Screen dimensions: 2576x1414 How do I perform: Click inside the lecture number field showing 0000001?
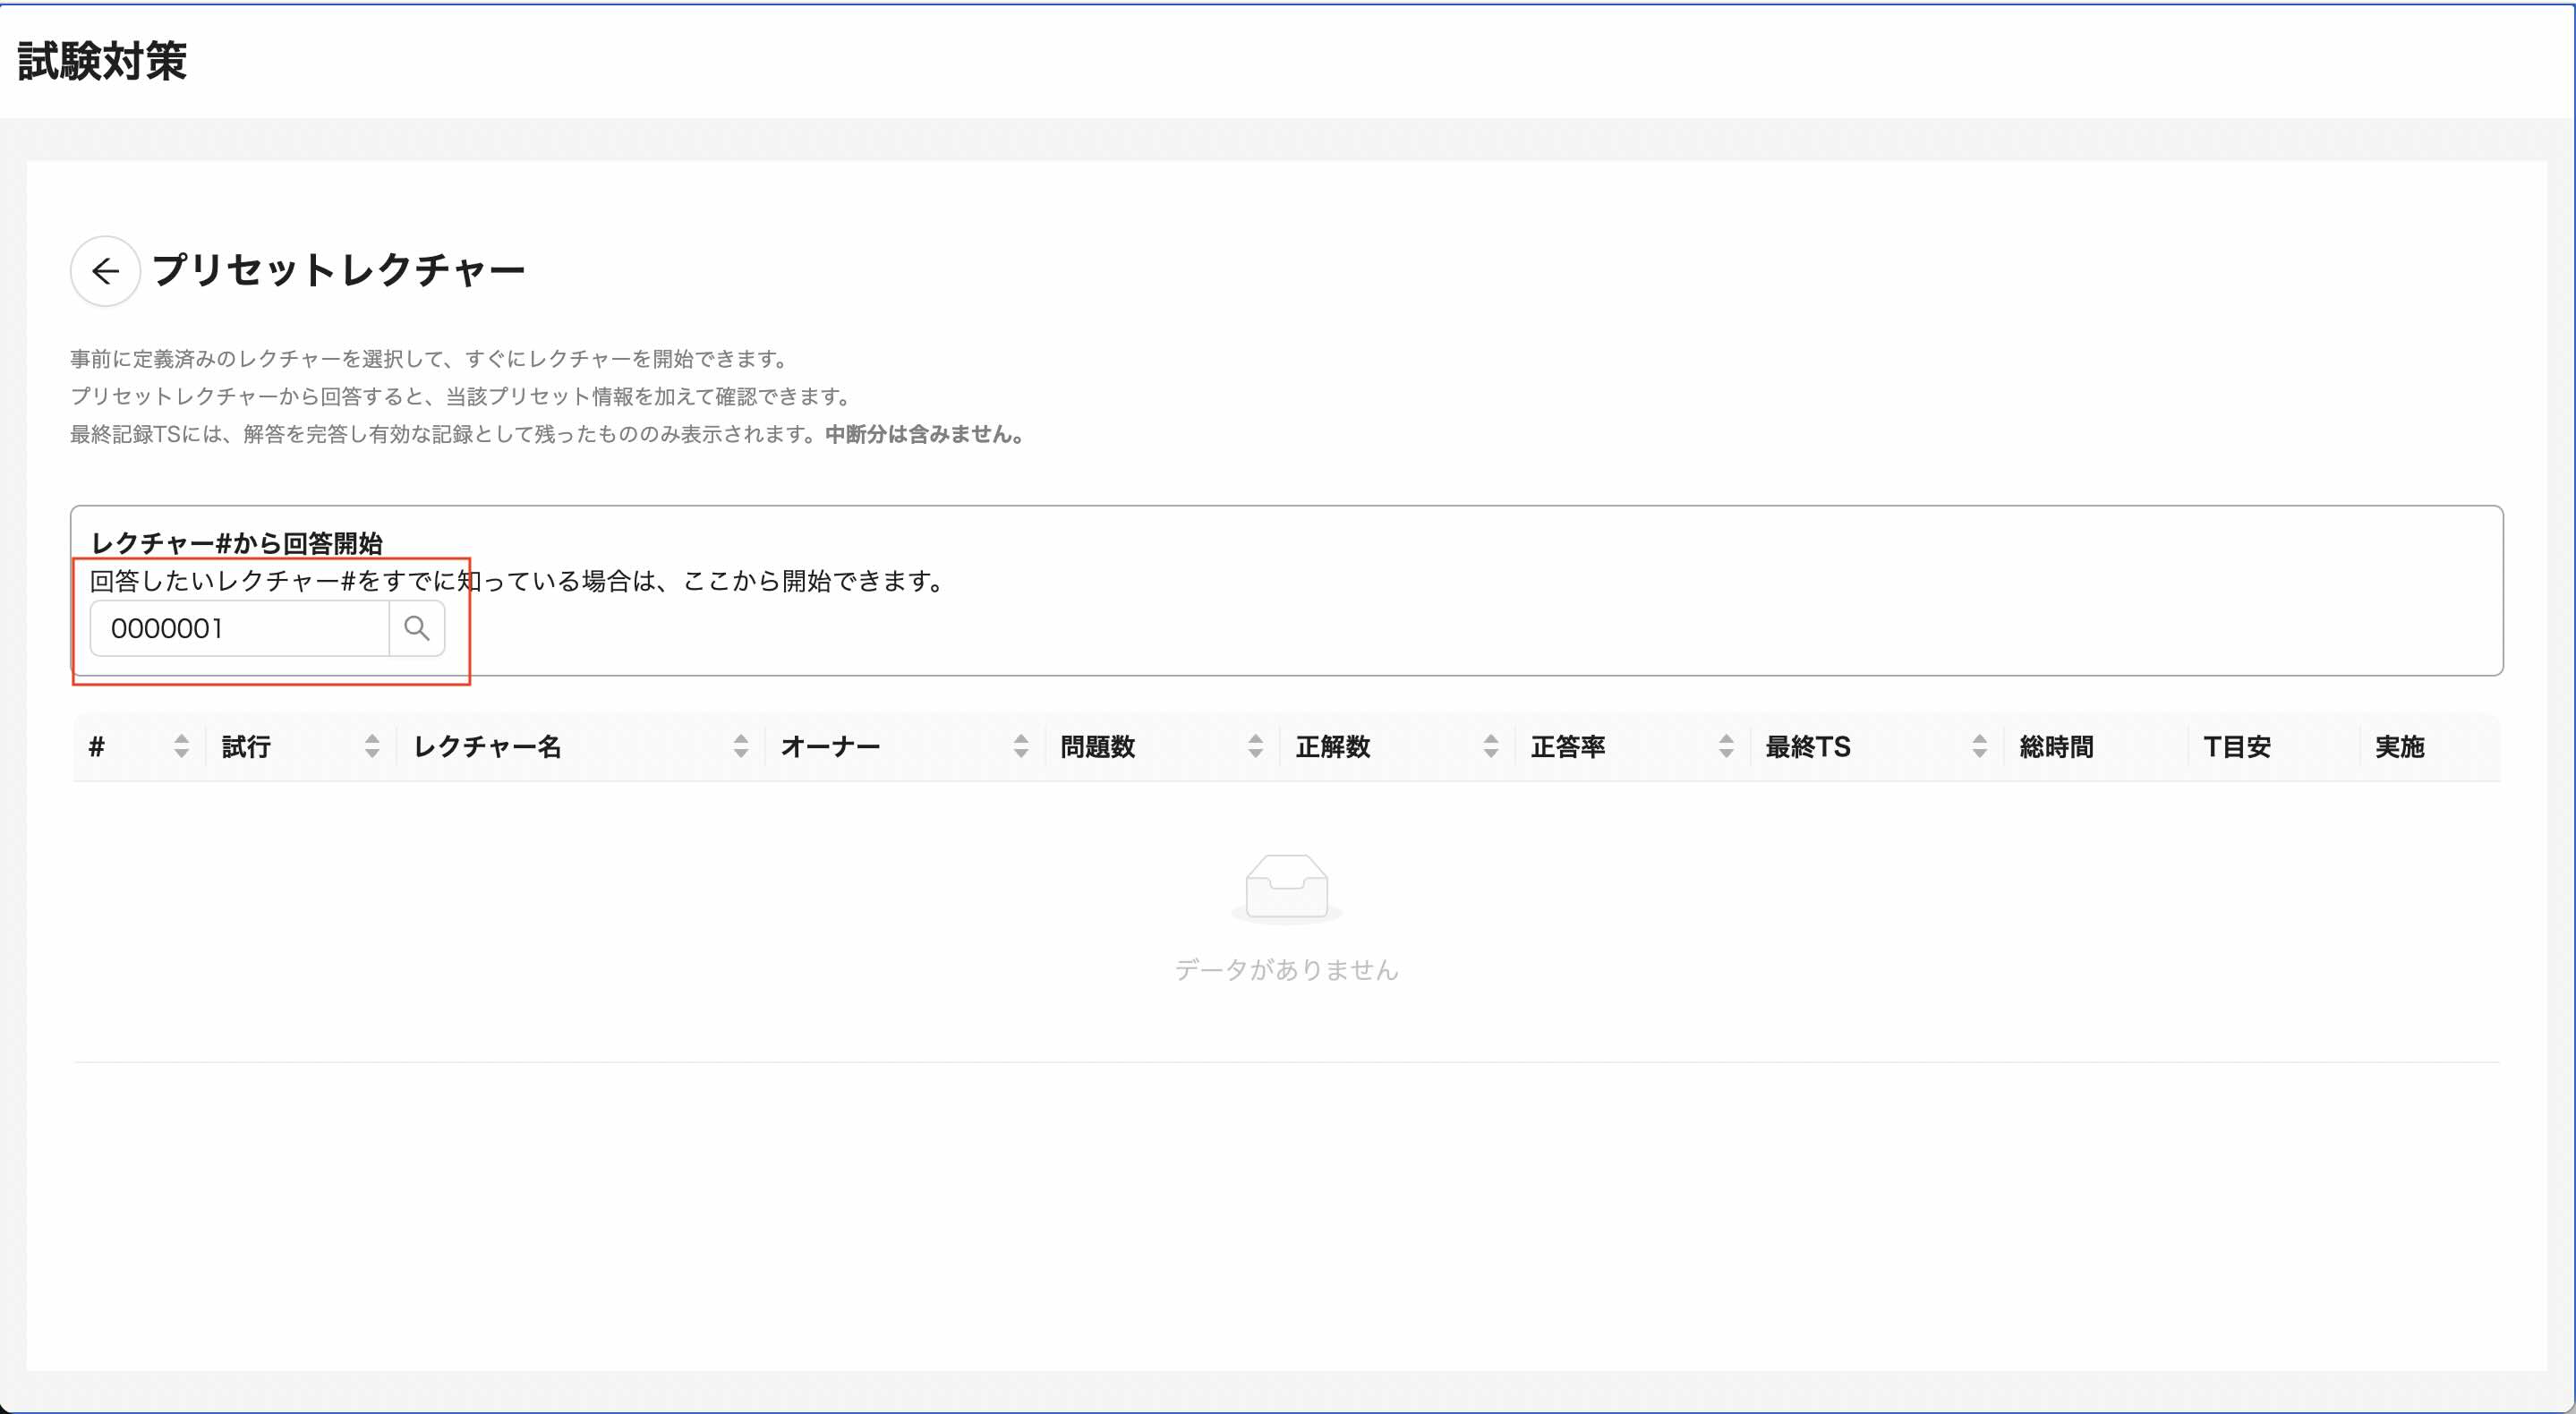[240, 628]
